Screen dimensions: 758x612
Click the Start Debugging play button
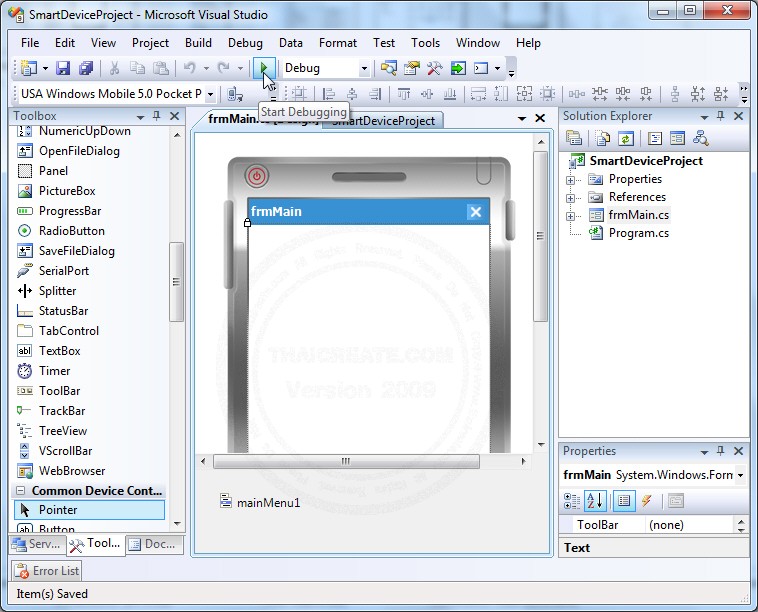click(x=264, y=68)
